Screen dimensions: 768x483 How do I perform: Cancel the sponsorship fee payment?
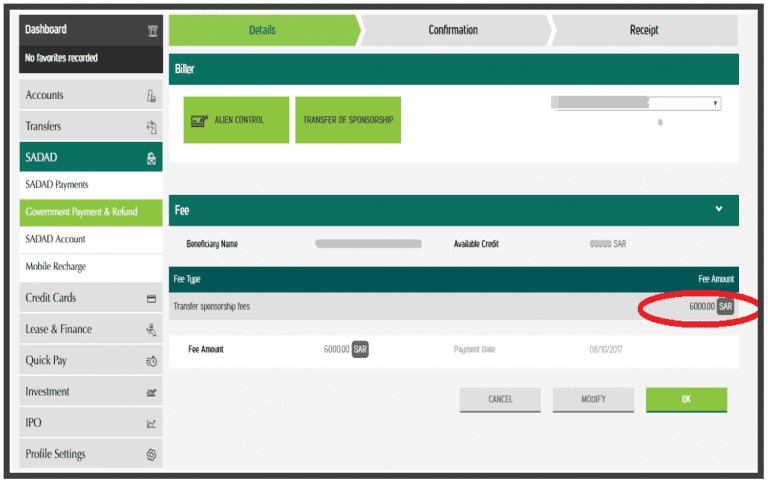click(x=500, y=399)
